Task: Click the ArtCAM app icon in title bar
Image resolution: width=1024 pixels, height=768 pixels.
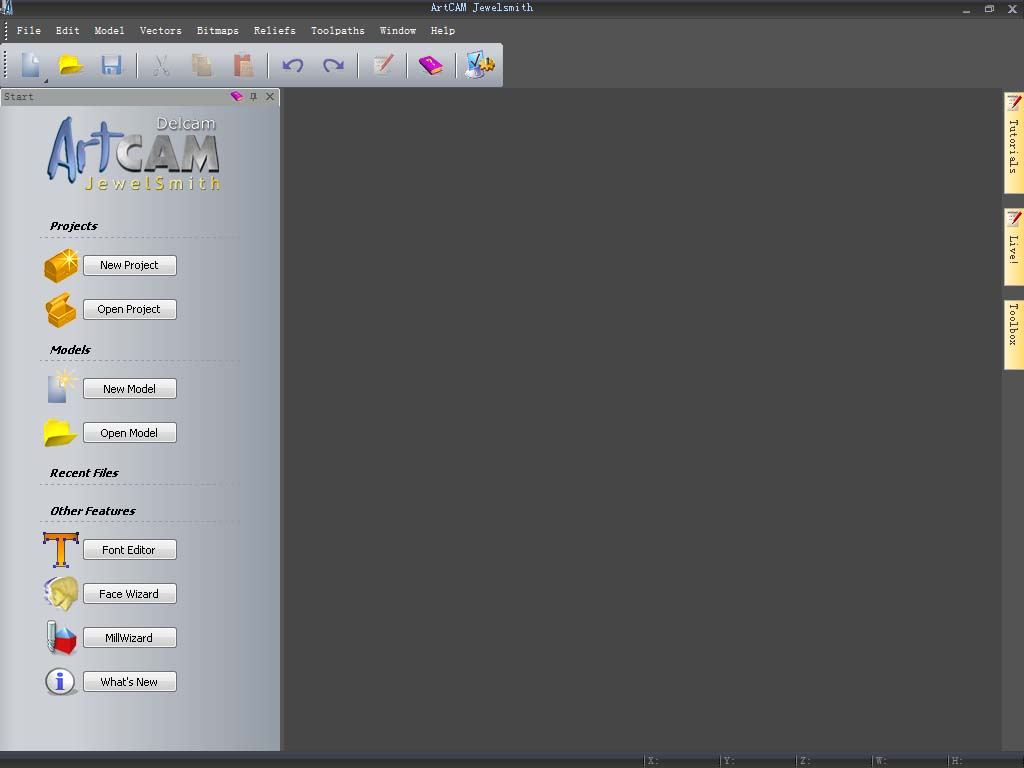Action: (7, 8)
